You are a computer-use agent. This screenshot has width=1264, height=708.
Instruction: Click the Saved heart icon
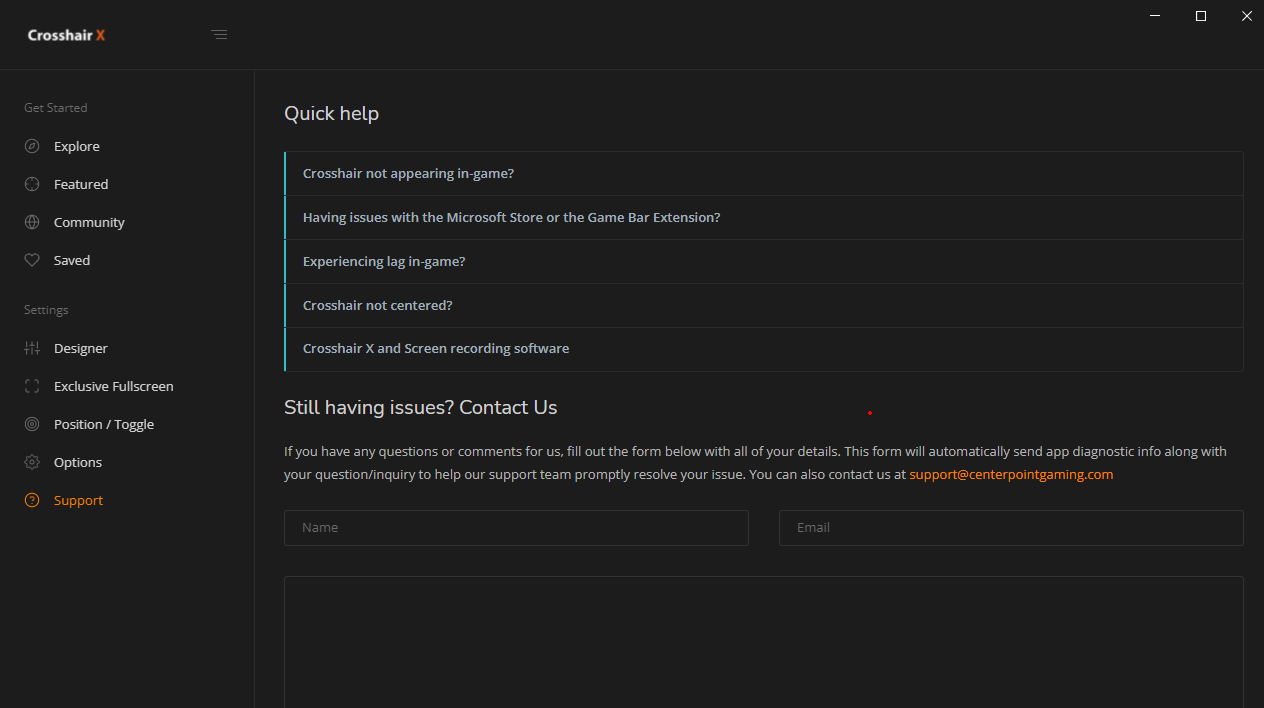tap(32, 260)
